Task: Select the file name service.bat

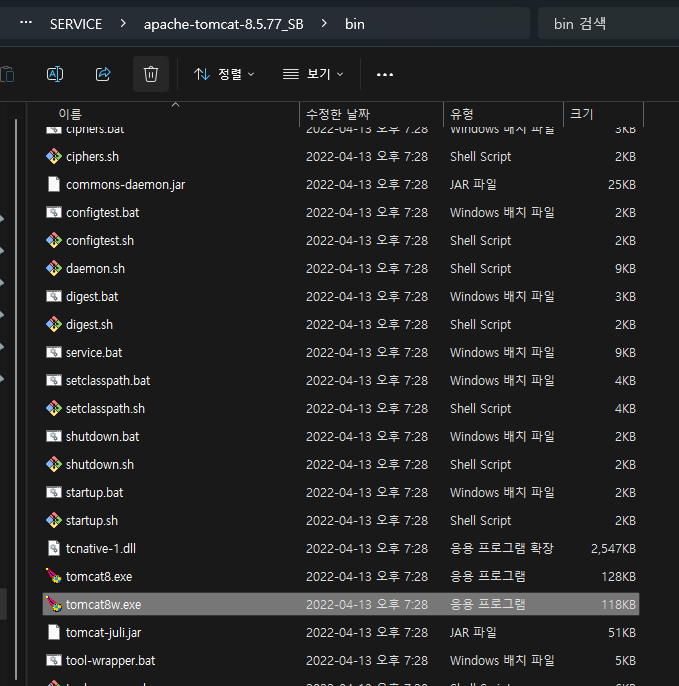Action: pyautogui.click(x=94, y=353)
